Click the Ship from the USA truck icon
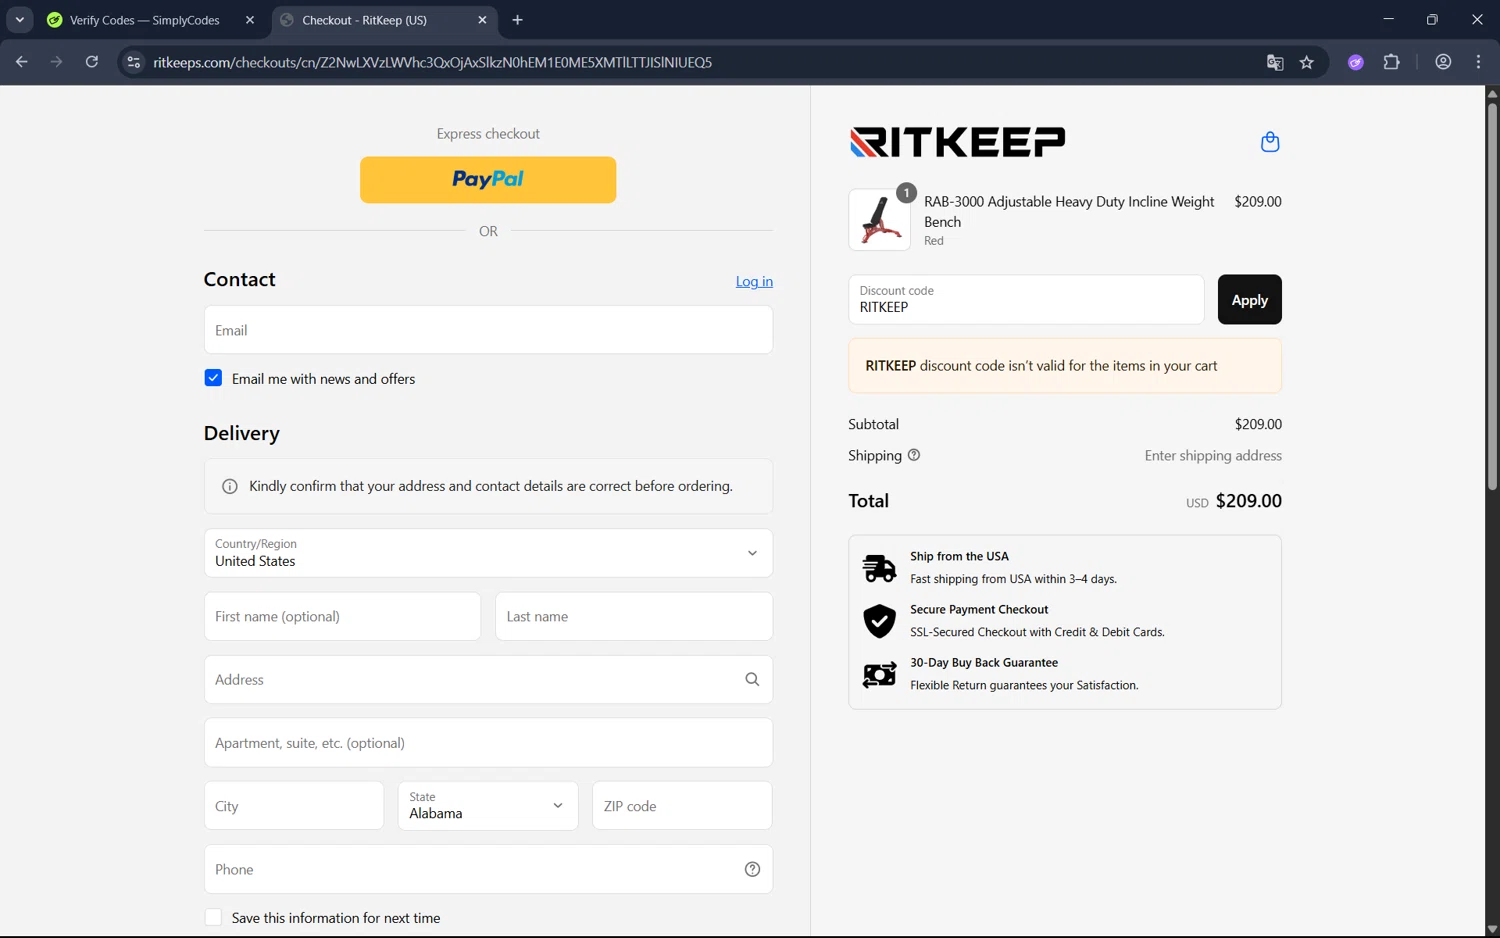 click(879, 568)
